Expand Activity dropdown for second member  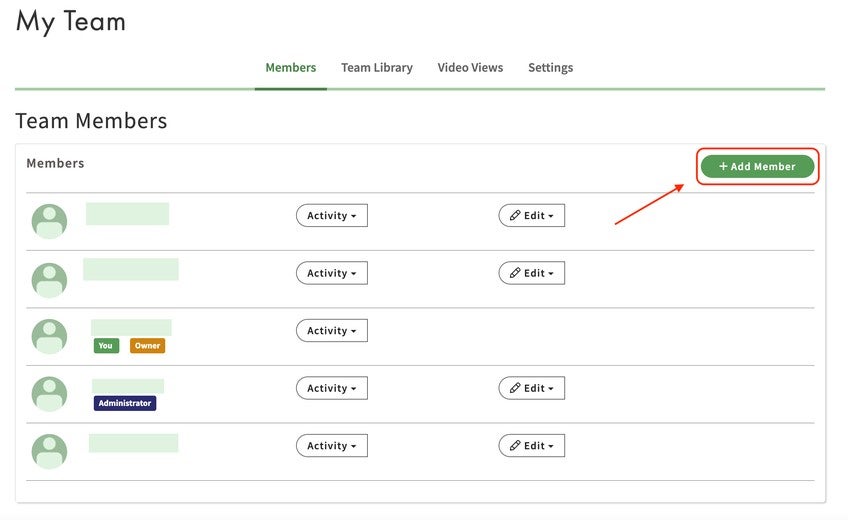pyautogui.click(x=331, y=273)
